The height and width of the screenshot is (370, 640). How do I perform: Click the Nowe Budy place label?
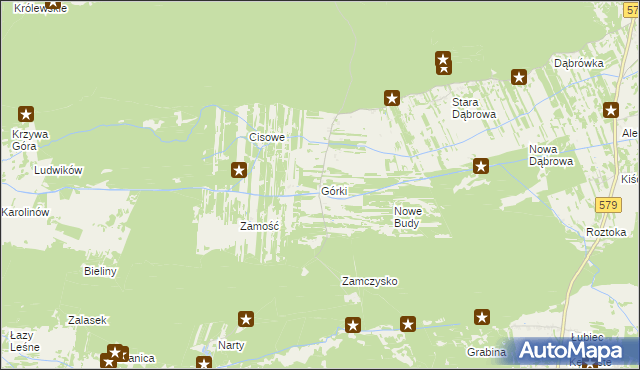tap(408, 217)
